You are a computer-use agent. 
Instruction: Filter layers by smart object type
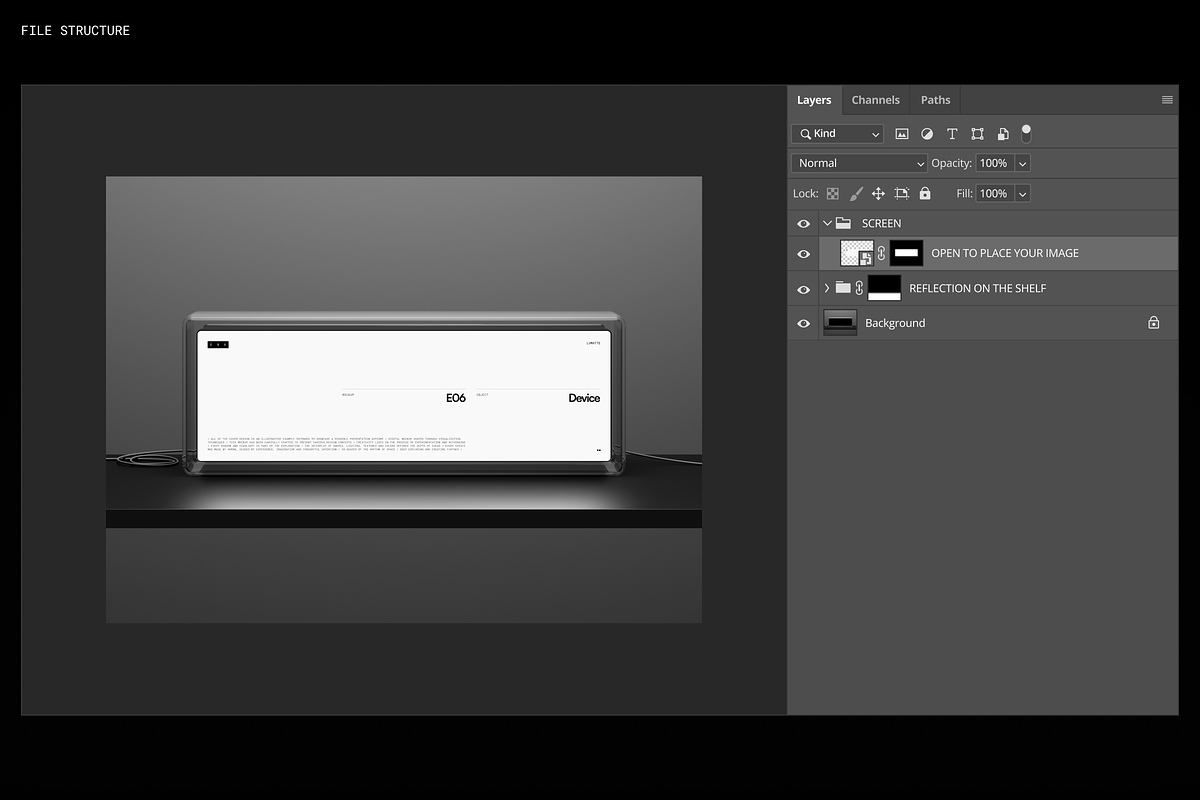(1003, 134)
